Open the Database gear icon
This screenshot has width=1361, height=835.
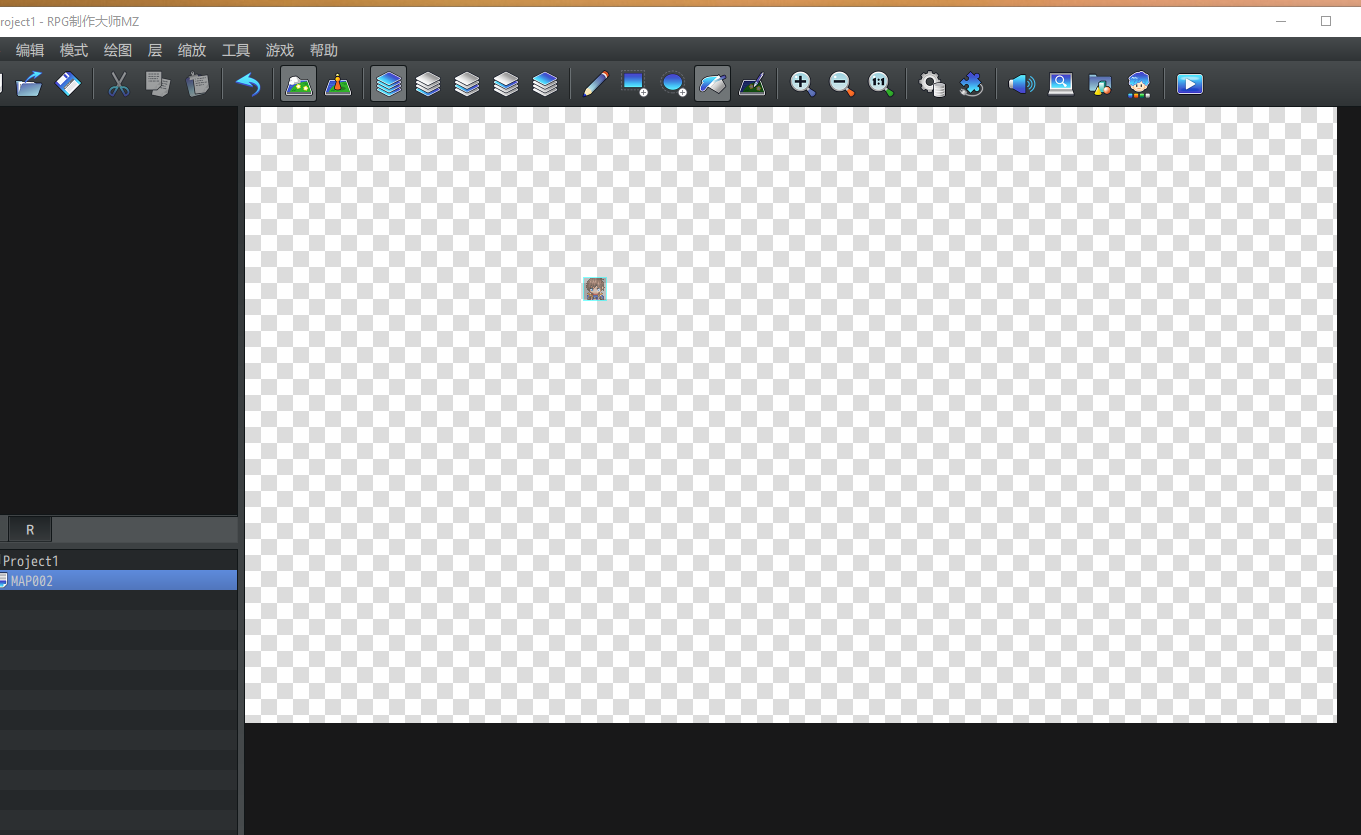coord(932,84)
